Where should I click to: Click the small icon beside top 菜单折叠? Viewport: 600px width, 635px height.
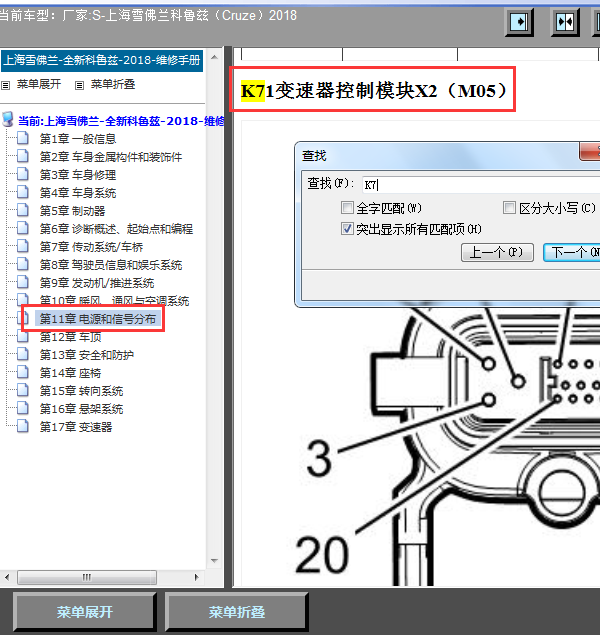(79, 85)
